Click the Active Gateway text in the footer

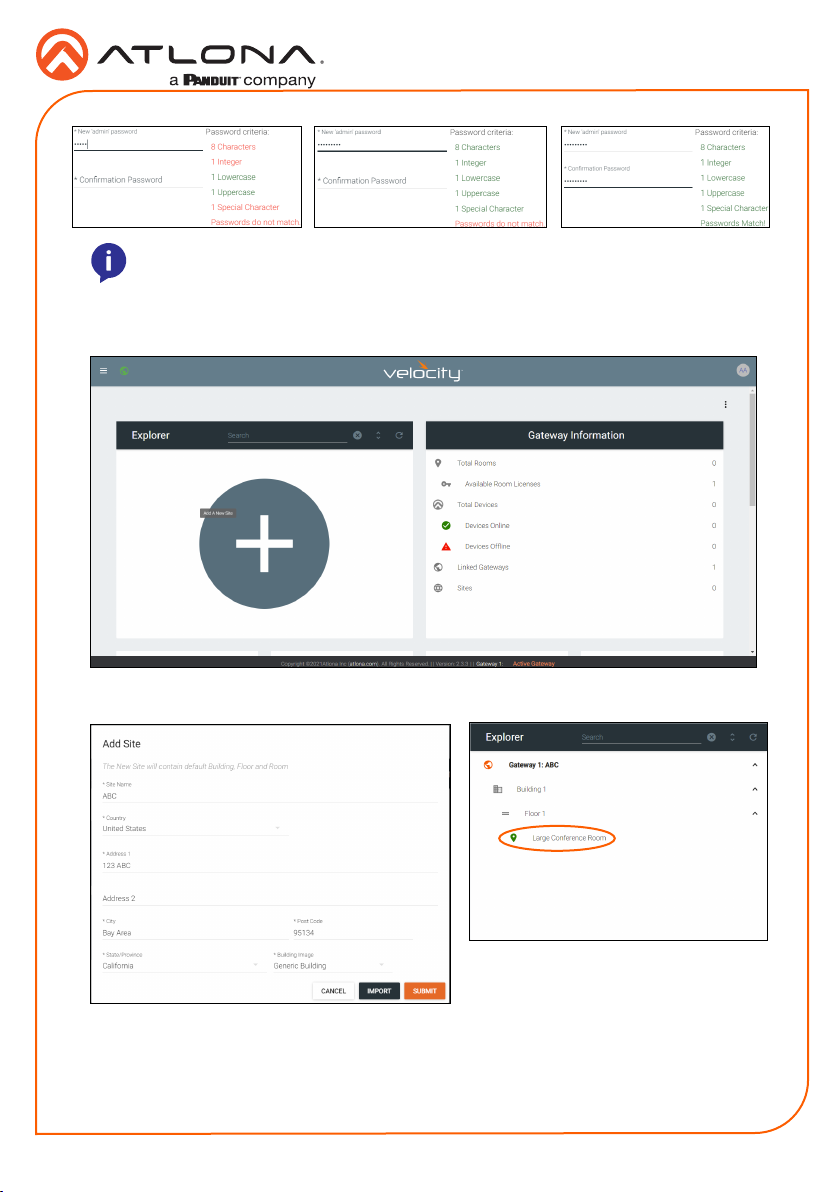pos(534,664)
